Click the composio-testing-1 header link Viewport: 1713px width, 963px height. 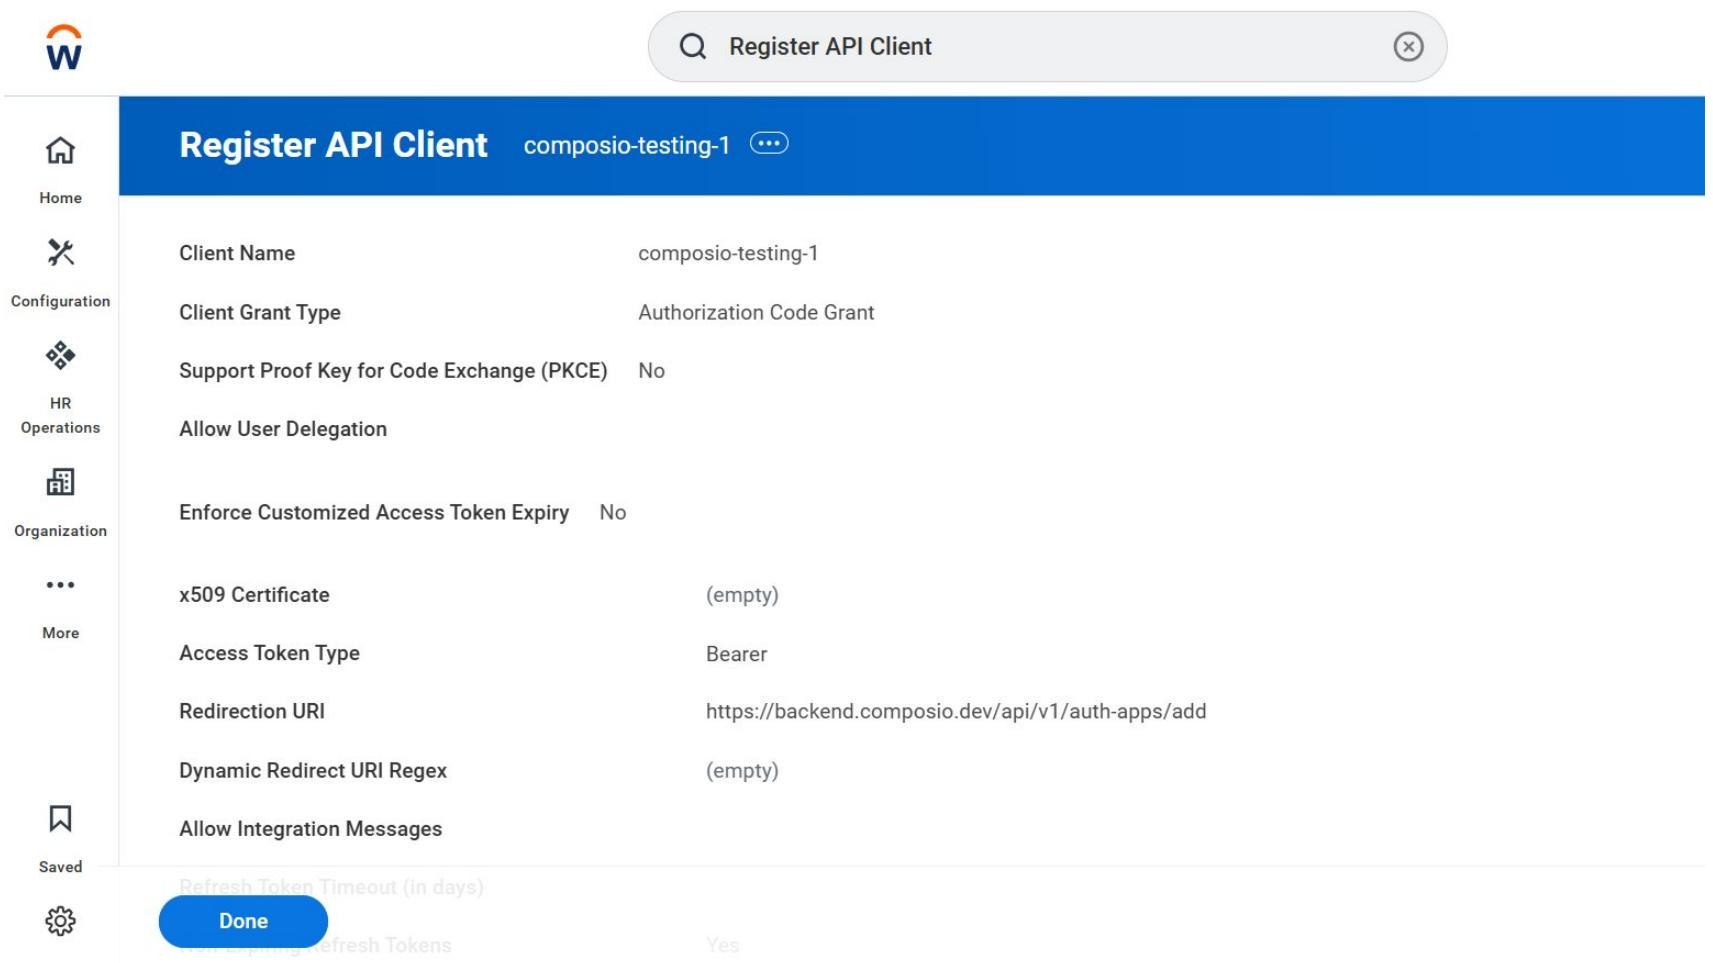[626, 145]
